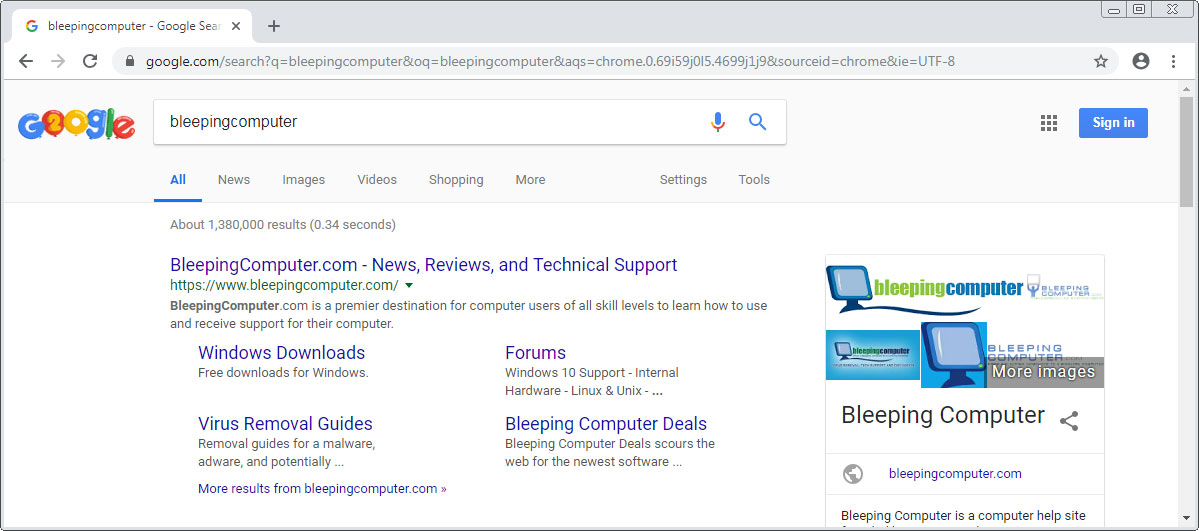Image resolution: width=1199 pixels, height=531 pixels.
Task: Open the Bleeping Computer Deals sitelink
Action: (606, 424)
